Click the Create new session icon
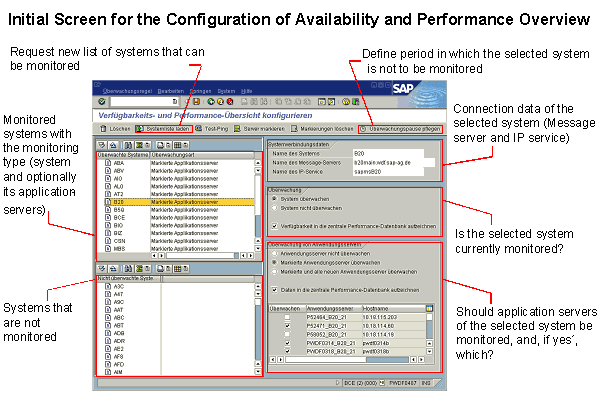Screen dimensions: 597x398 [322, 102]
